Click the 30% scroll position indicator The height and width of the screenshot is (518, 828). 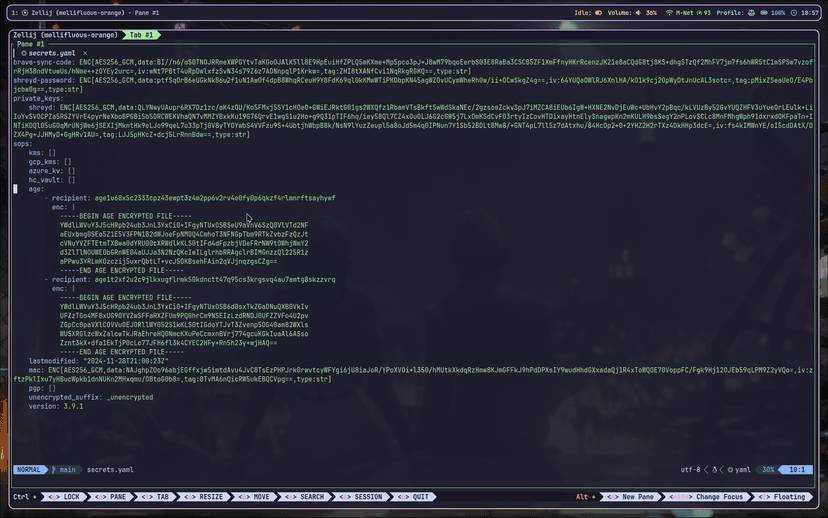pyautogui.click(x=768, y=469)
